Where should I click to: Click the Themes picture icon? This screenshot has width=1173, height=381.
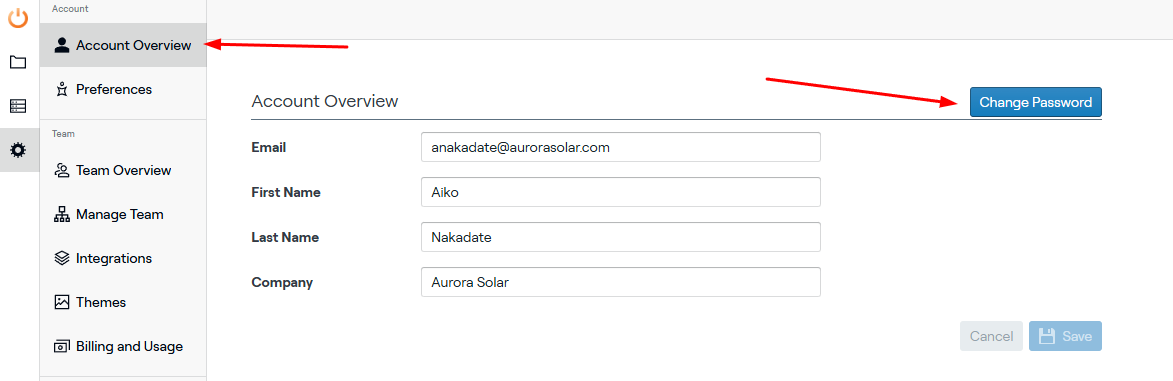62,303
